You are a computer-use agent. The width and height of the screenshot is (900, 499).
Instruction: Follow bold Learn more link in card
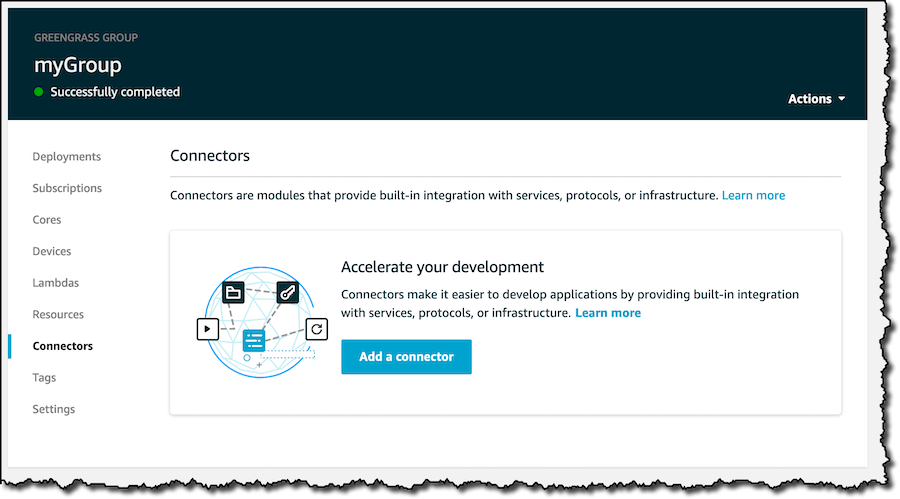point(608,313)
